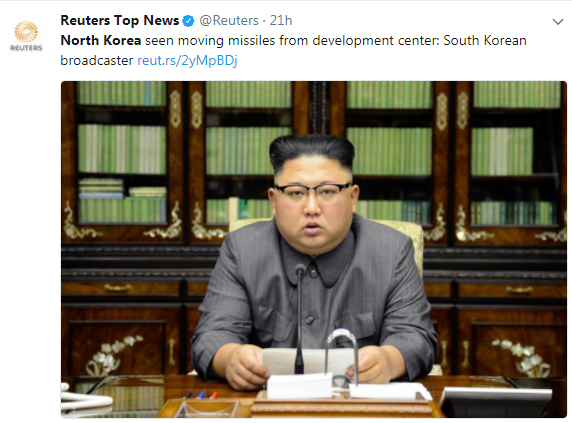Click the white telephone cord in the photo
The image size is (572, 423).
pos(85,401)
